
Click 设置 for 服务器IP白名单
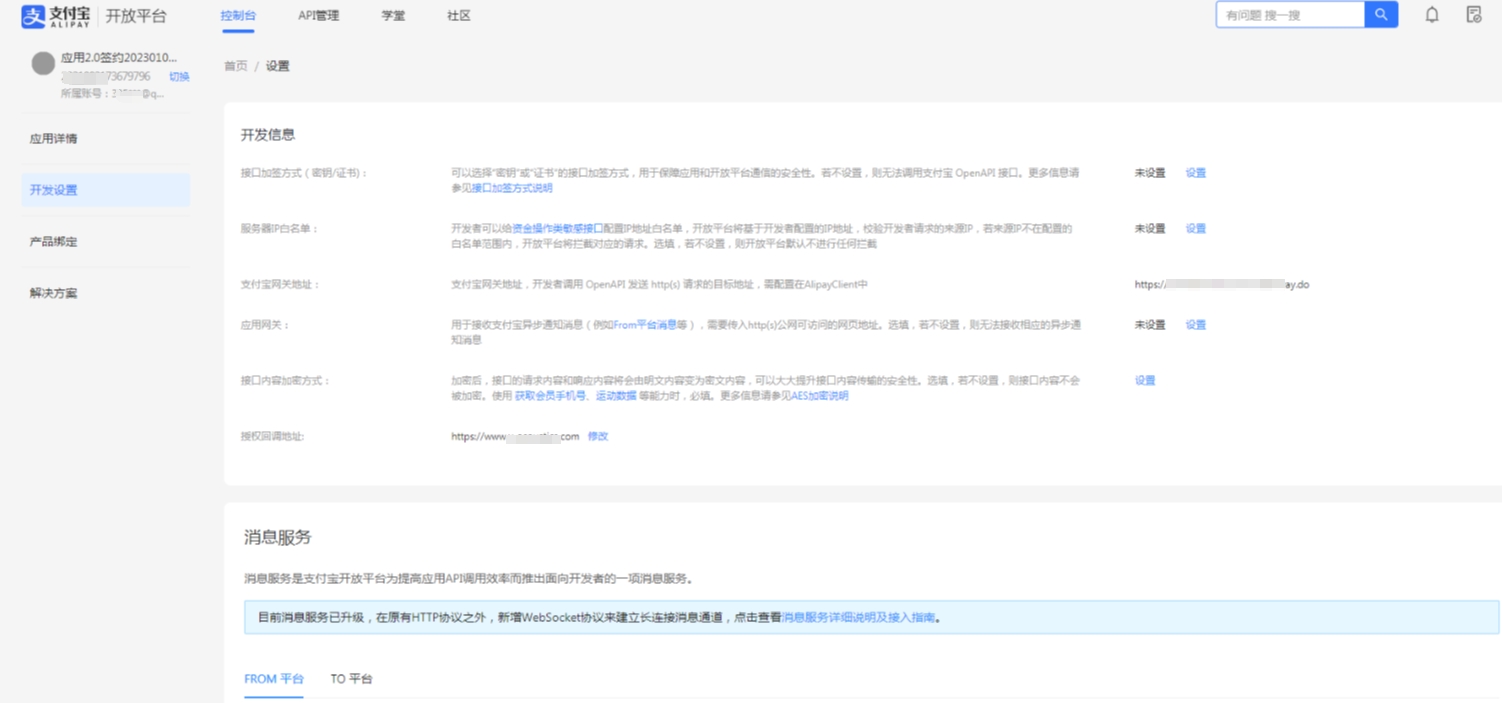[x=1195, y=229]
